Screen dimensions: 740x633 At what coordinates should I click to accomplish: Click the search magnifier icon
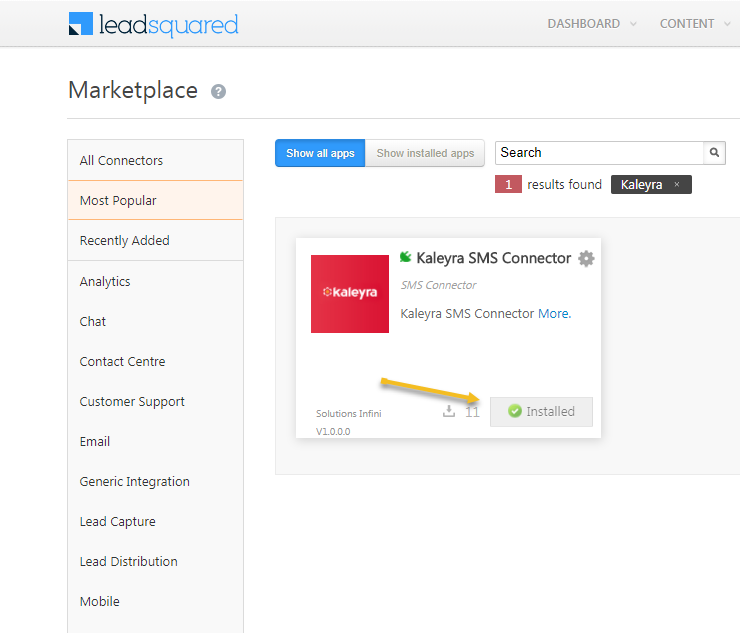click(714, 152)
